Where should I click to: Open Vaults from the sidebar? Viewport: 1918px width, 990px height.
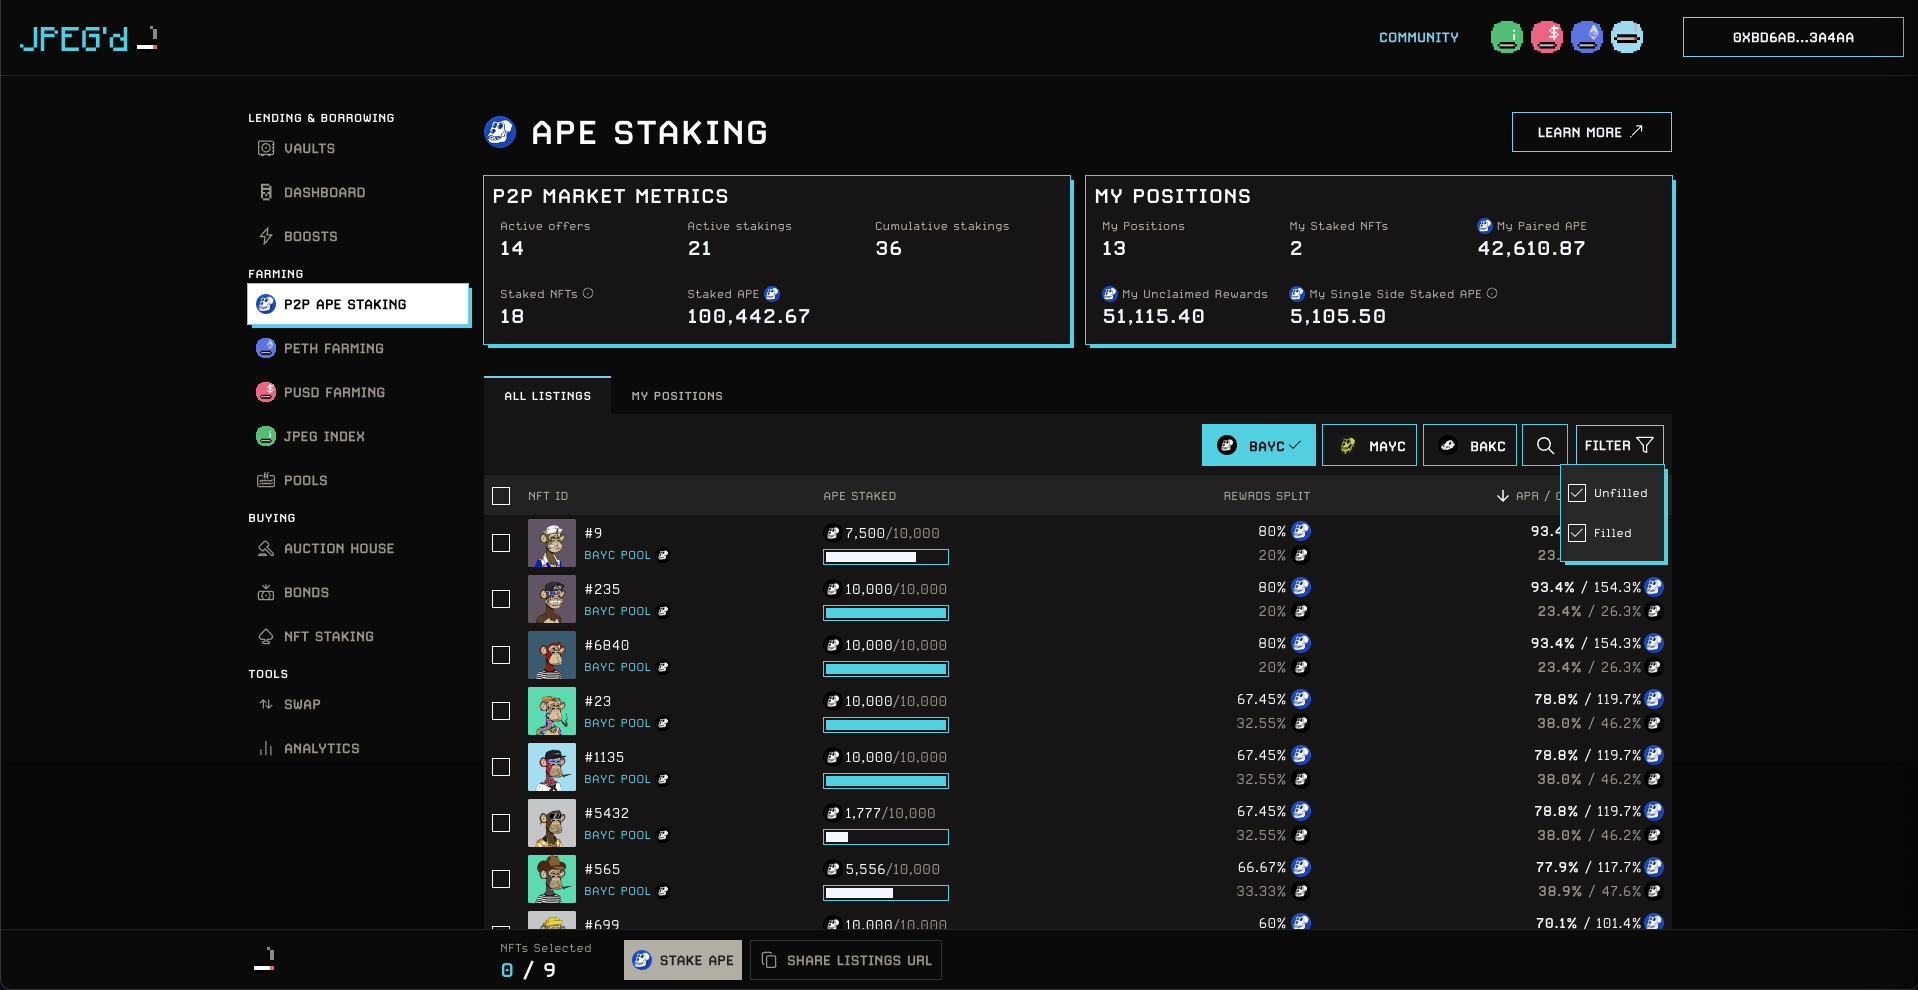(x=309, y=149)
